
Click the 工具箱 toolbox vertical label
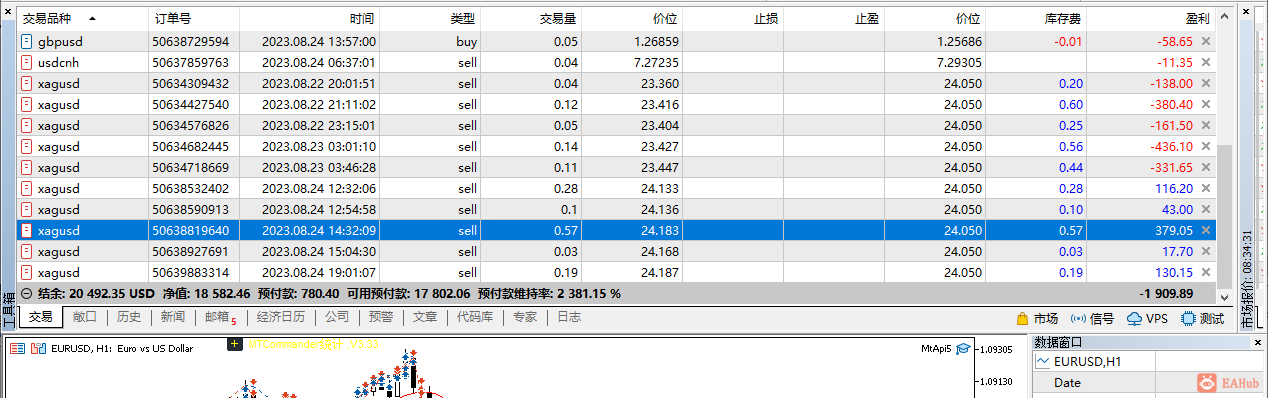[x=8, y=309]
